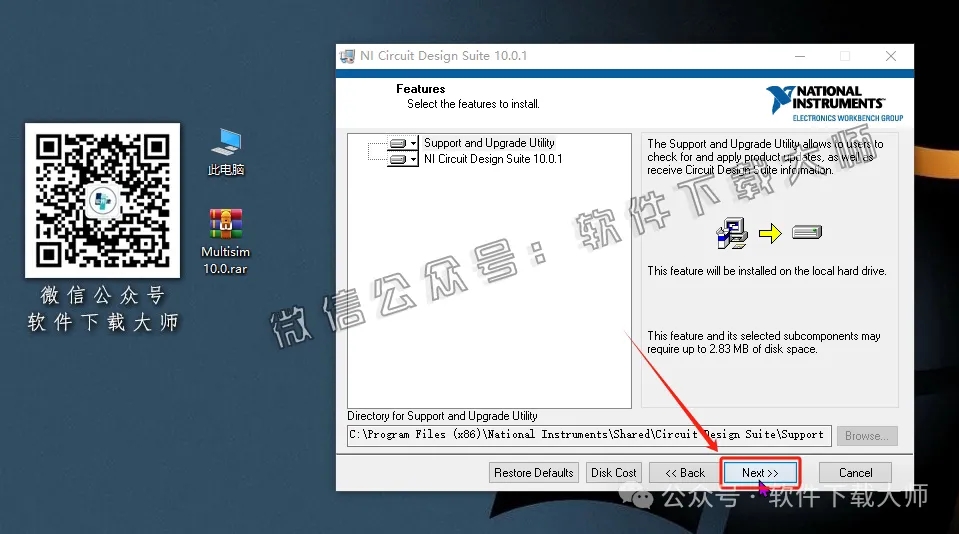Click the yellow arrow icon in the description pane
The width and height of the screenshot is (959, 534).
[x=769, y=233]
